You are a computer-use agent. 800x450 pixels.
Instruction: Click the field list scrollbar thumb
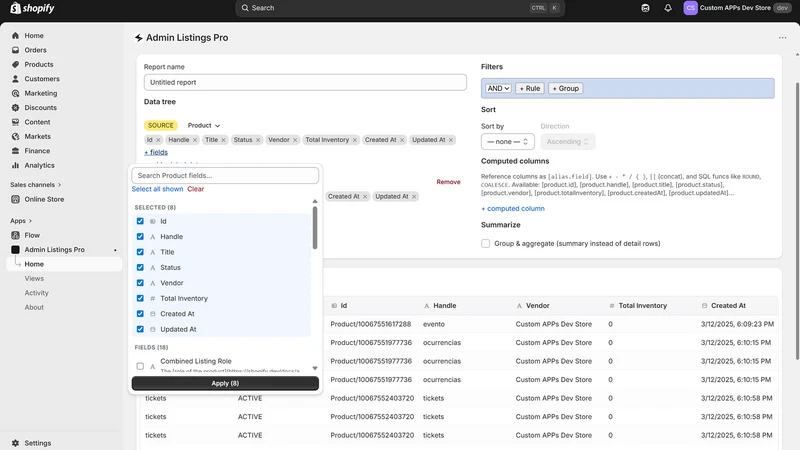tap(315, 228)
